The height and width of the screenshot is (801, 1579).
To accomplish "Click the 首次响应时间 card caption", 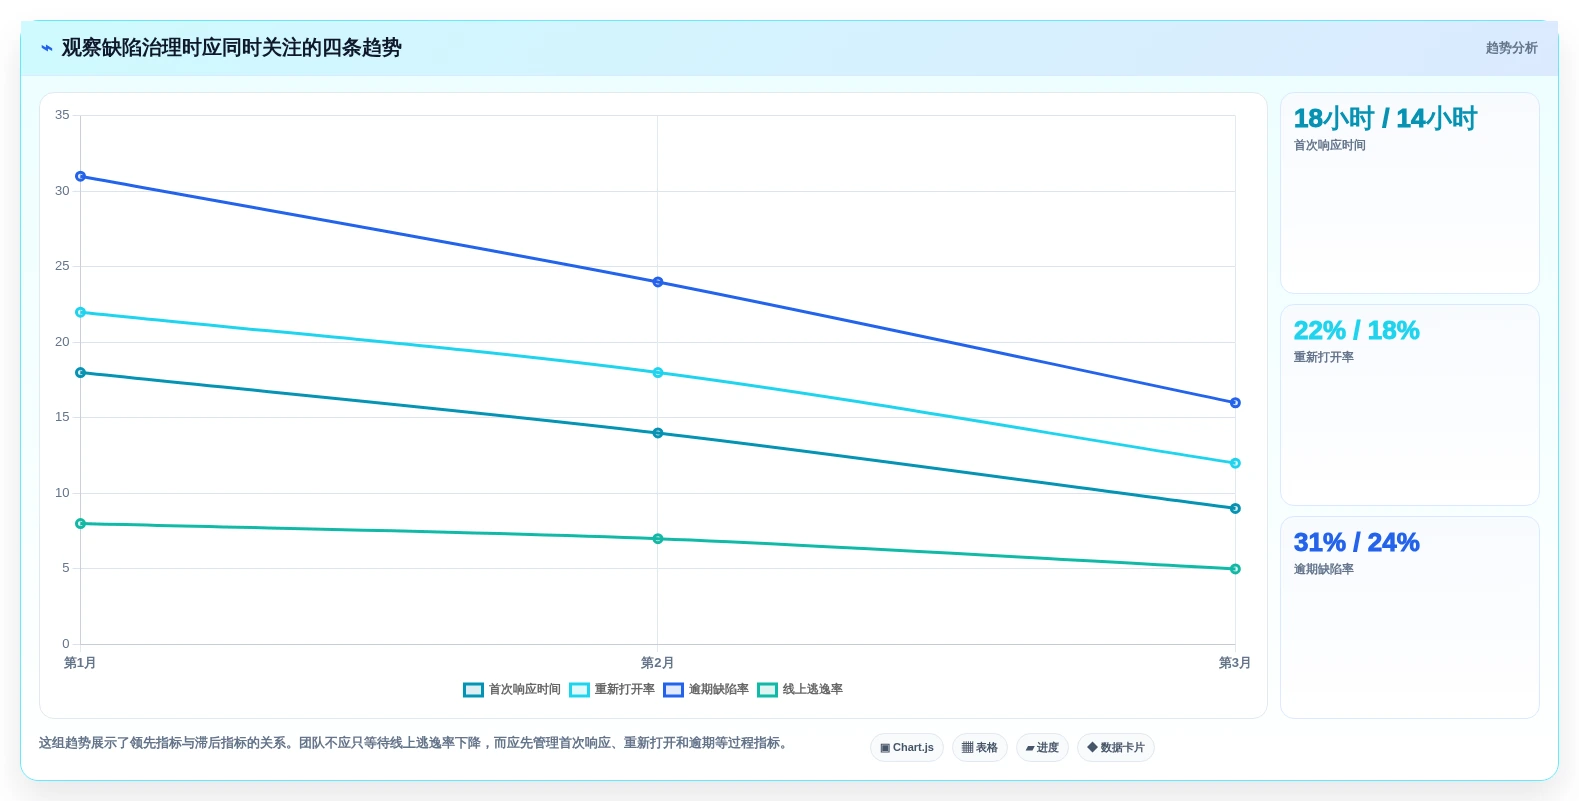I will click(x=1330, y=146).
